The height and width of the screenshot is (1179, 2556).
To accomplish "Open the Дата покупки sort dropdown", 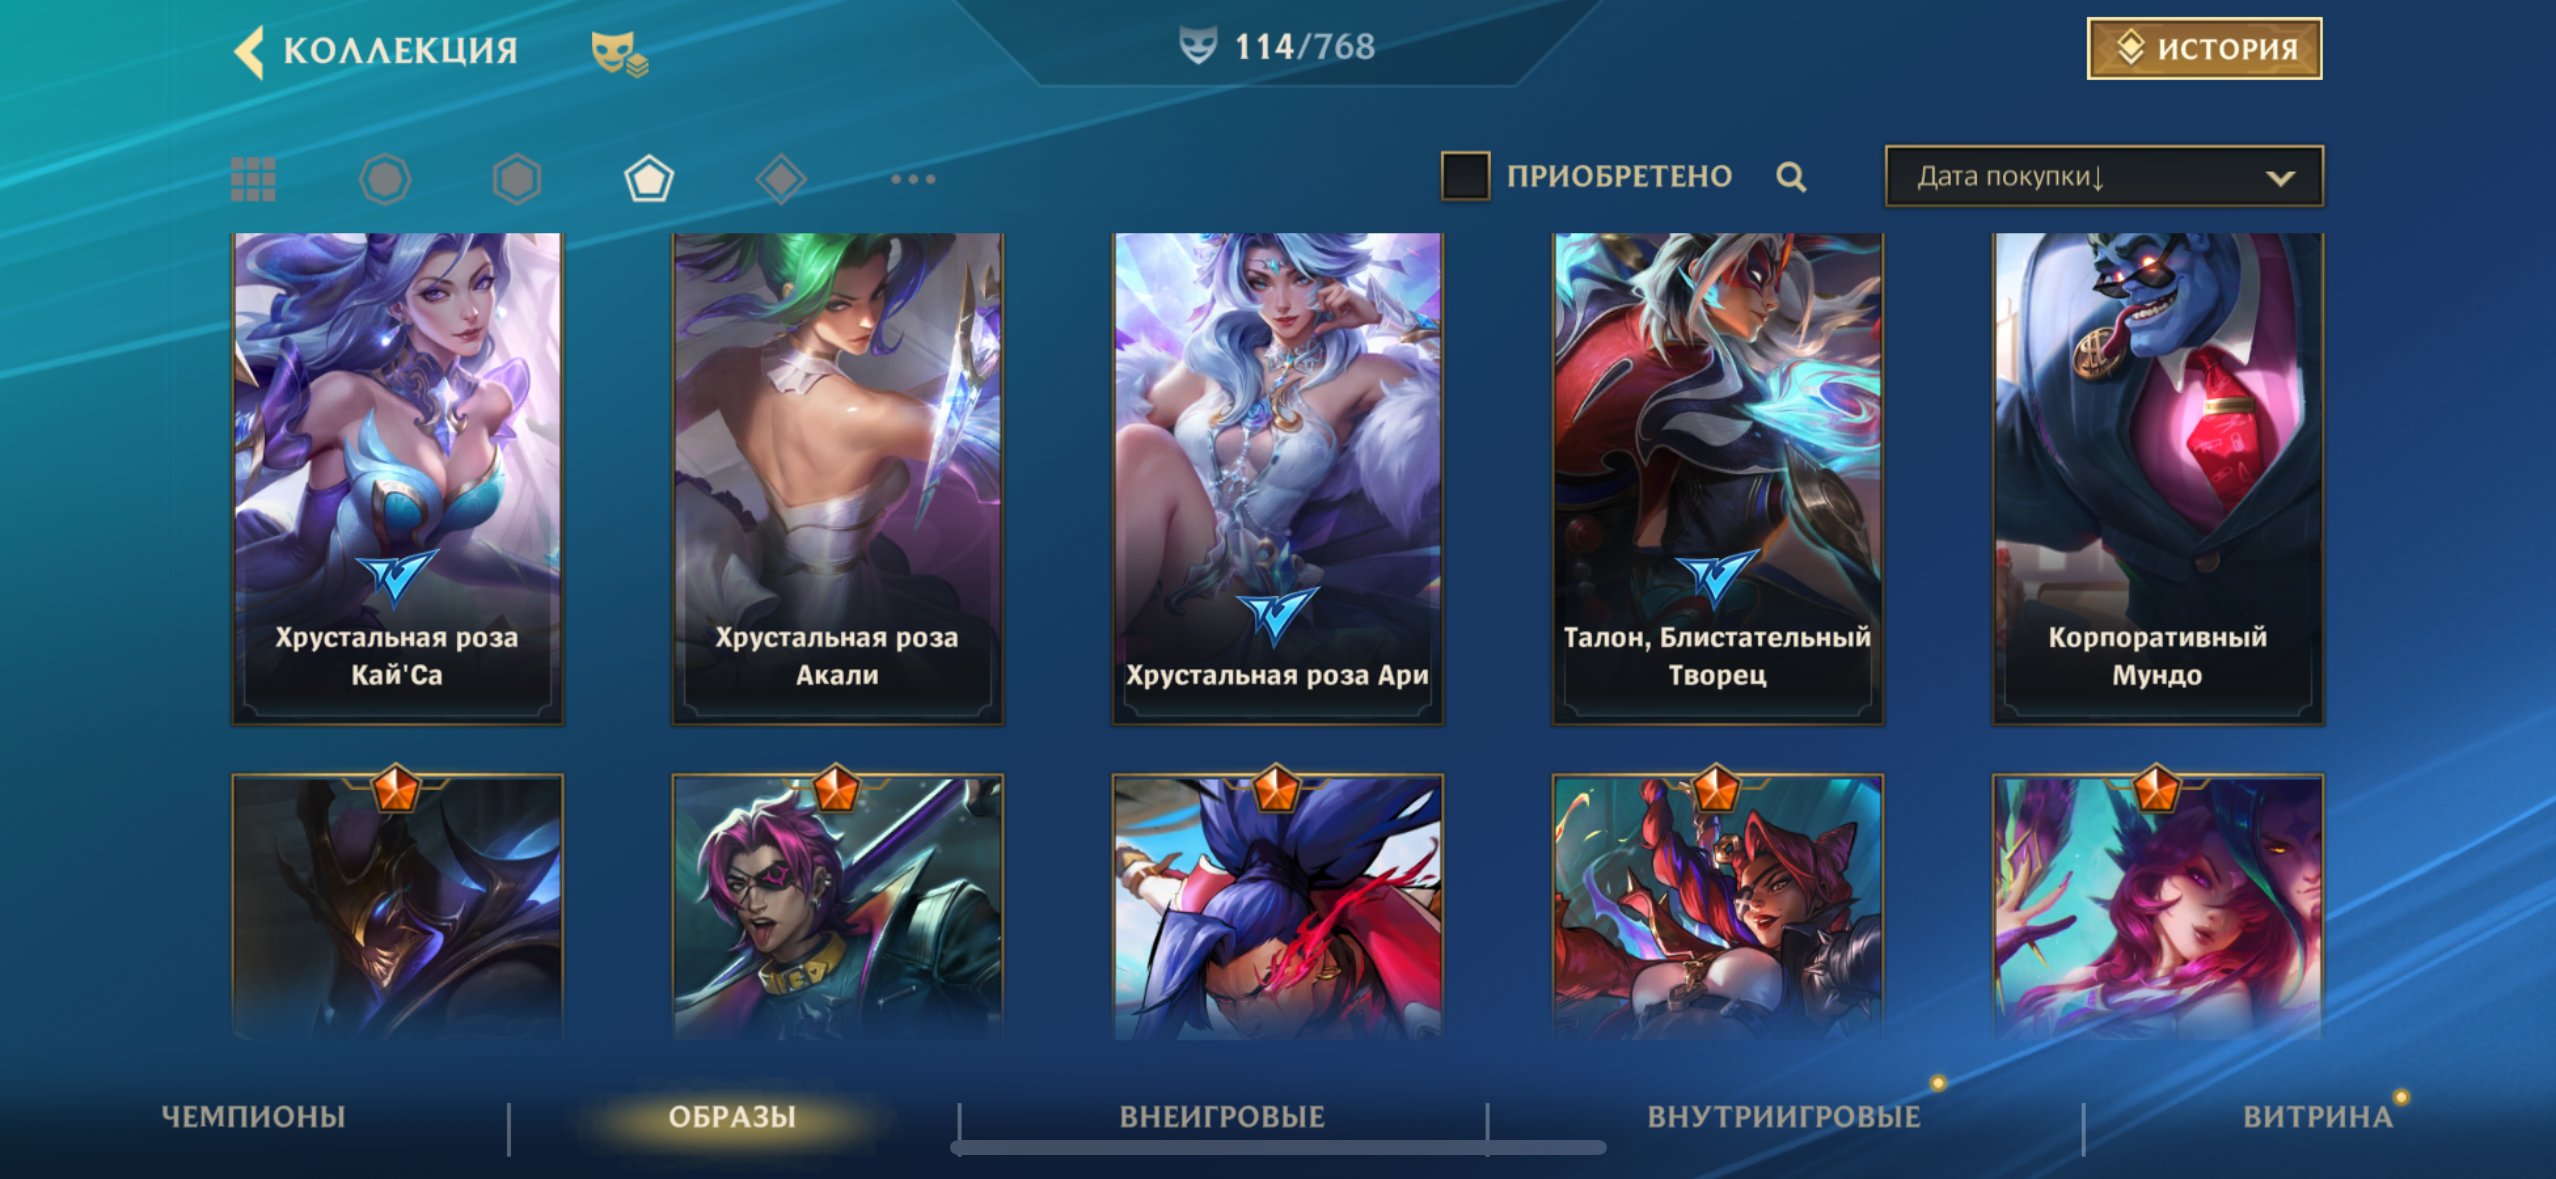I will tap(2104, 177).
